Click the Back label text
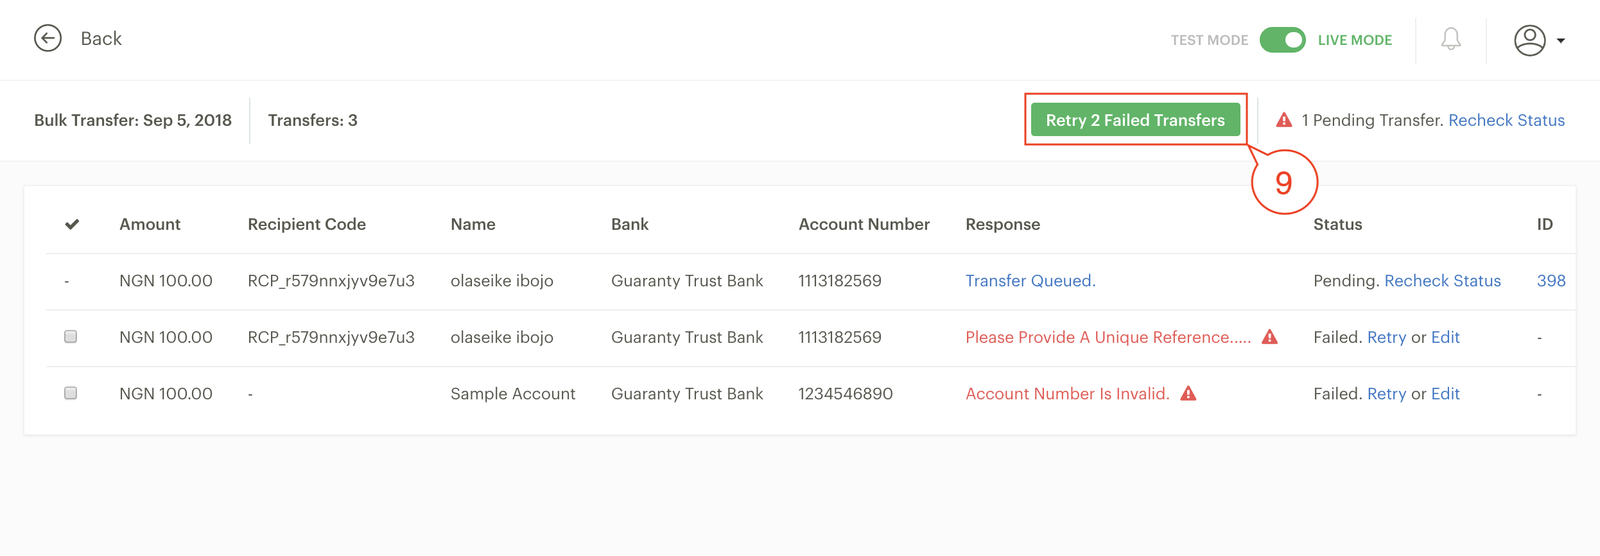This screenshot has height=556, width=1600. (101, 38)
